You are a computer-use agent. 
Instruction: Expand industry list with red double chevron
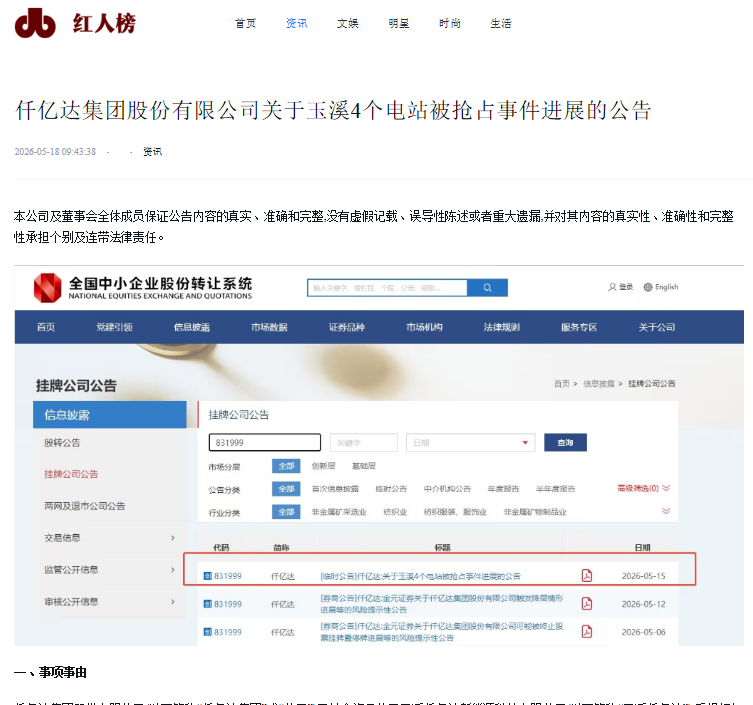666,511
